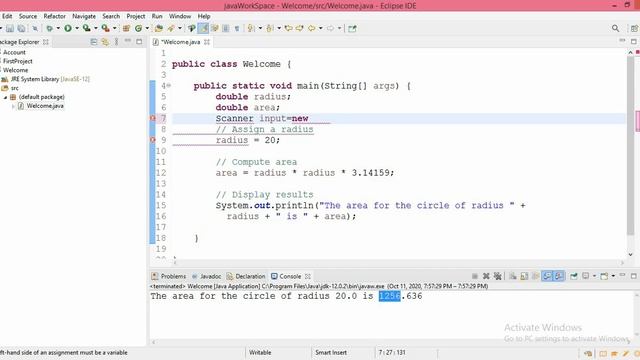The width and height of the screenshot is (640, 360).
Task: Select the src folder in Package Explorer
Action: pos(11,88)
